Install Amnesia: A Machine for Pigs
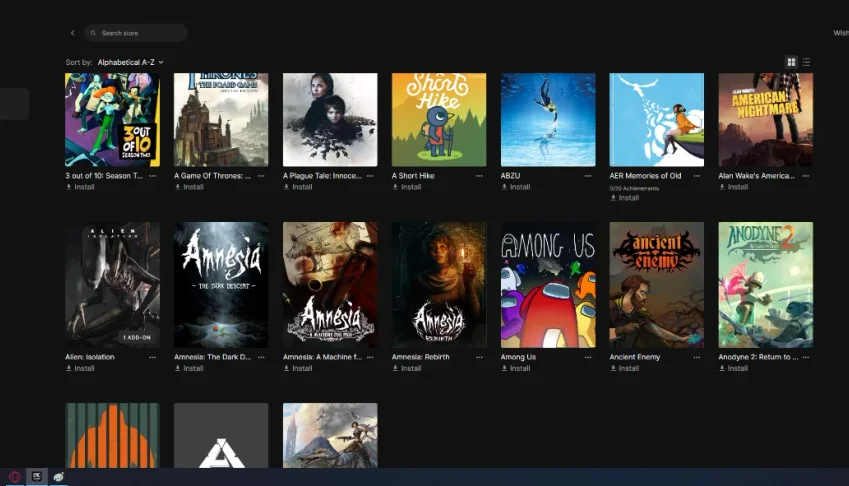 pyautogui.click(x=298, y=369)
